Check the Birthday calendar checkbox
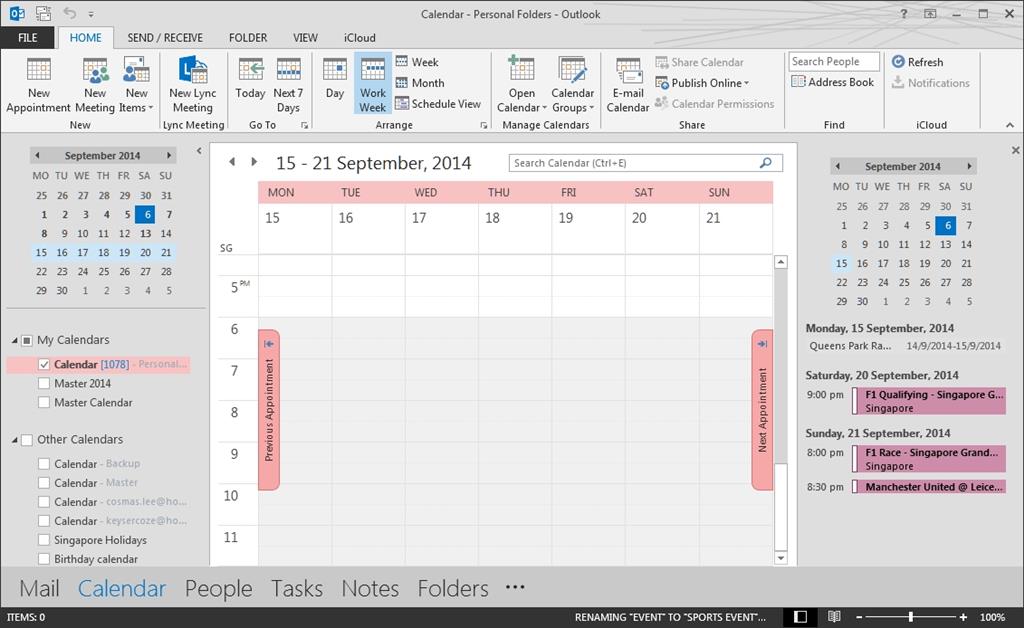The image size is (1024, 628). click(x=44, y=559)
